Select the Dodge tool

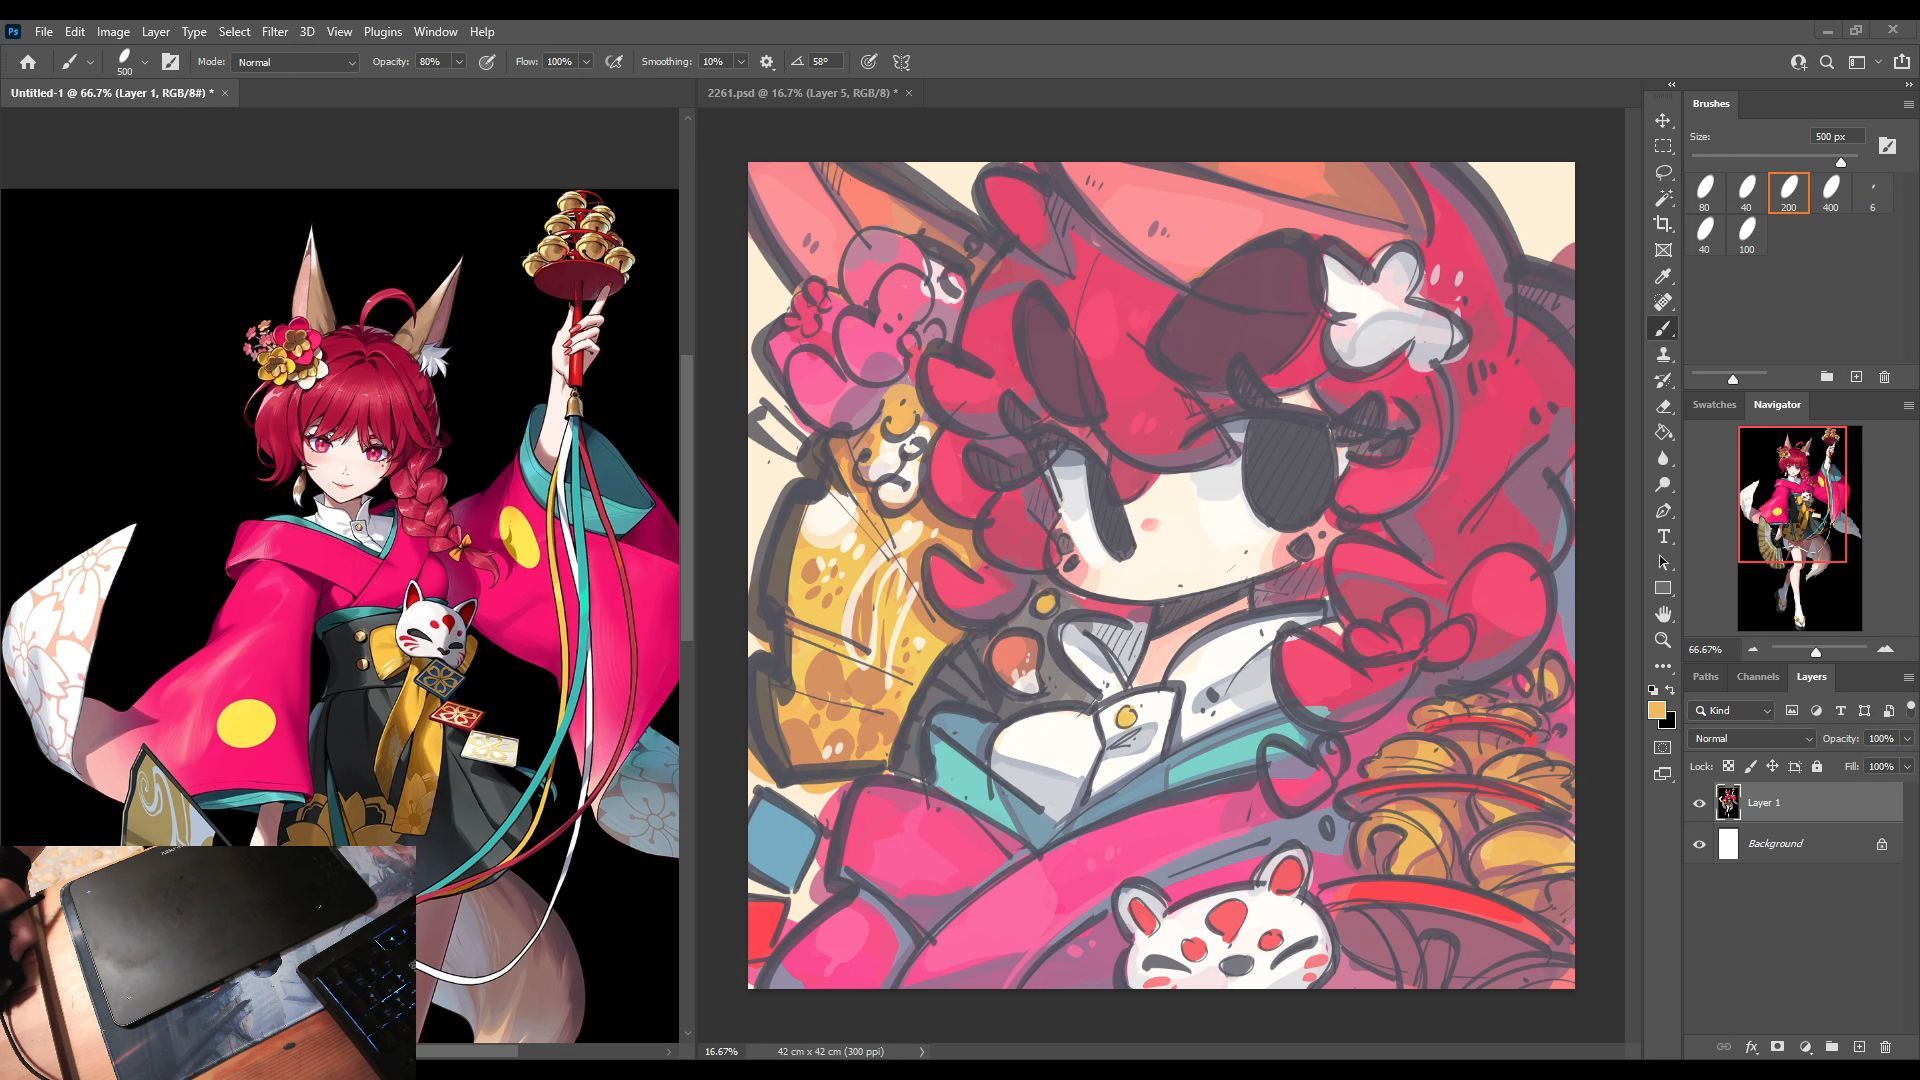coord(1663,484)
